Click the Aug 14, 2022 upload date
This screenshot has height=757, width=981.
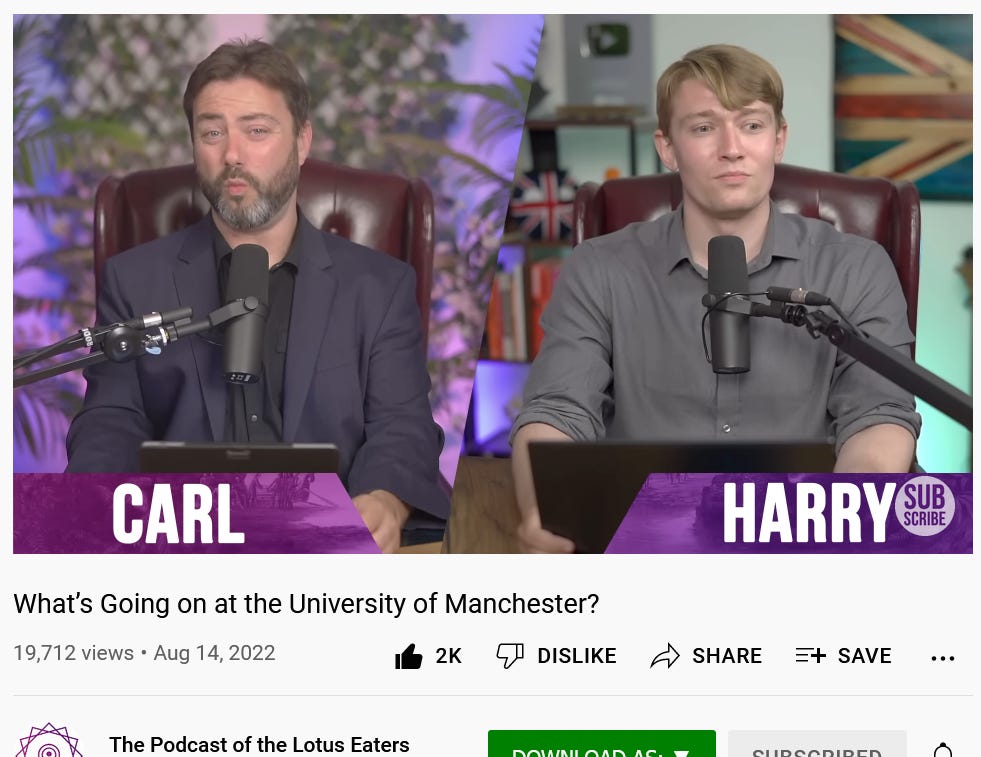215,653
